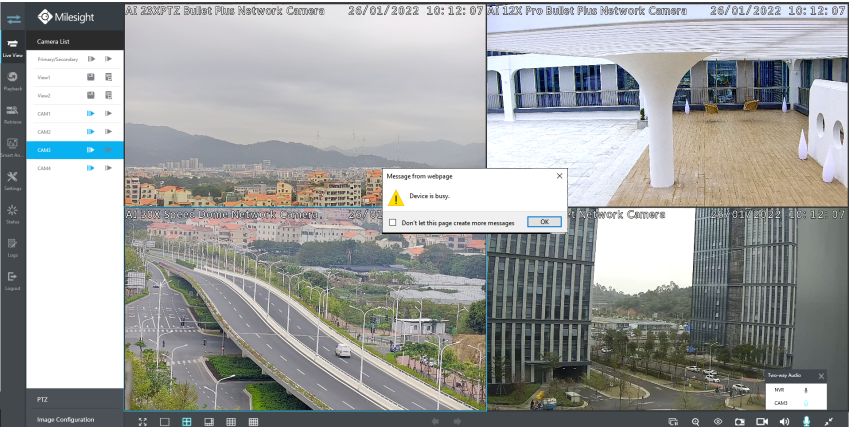Load the View2 layout
The width and height of the screenshot is (851, 428).
[109, 95]
